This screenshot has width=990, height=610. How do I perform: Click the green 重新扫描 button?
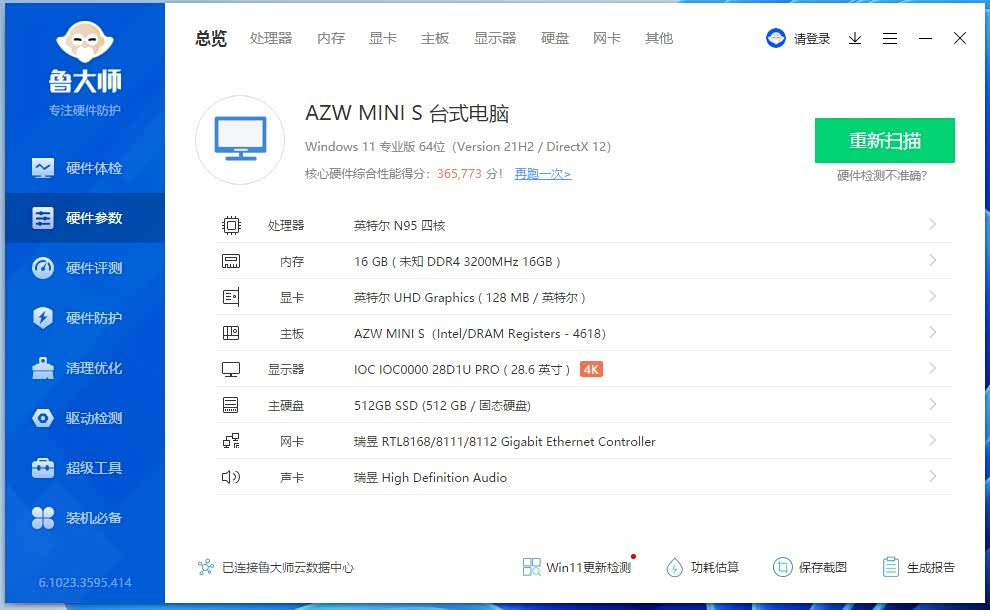884,140
